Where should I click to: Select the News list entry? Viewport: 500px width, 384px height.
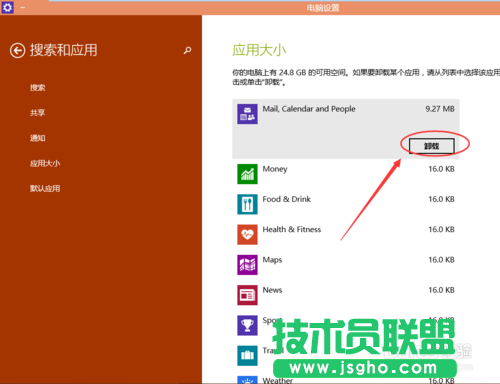346,295
